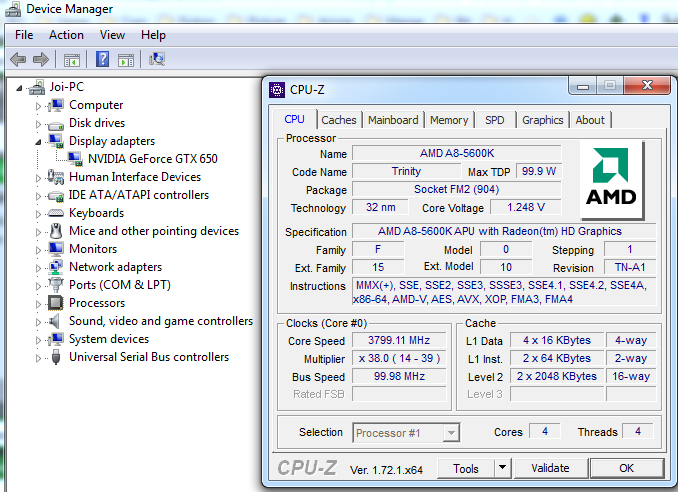Screen dimensions: 678x492
Task: Open the File menu
Action: pyautogui.click(x=24, y=35)
